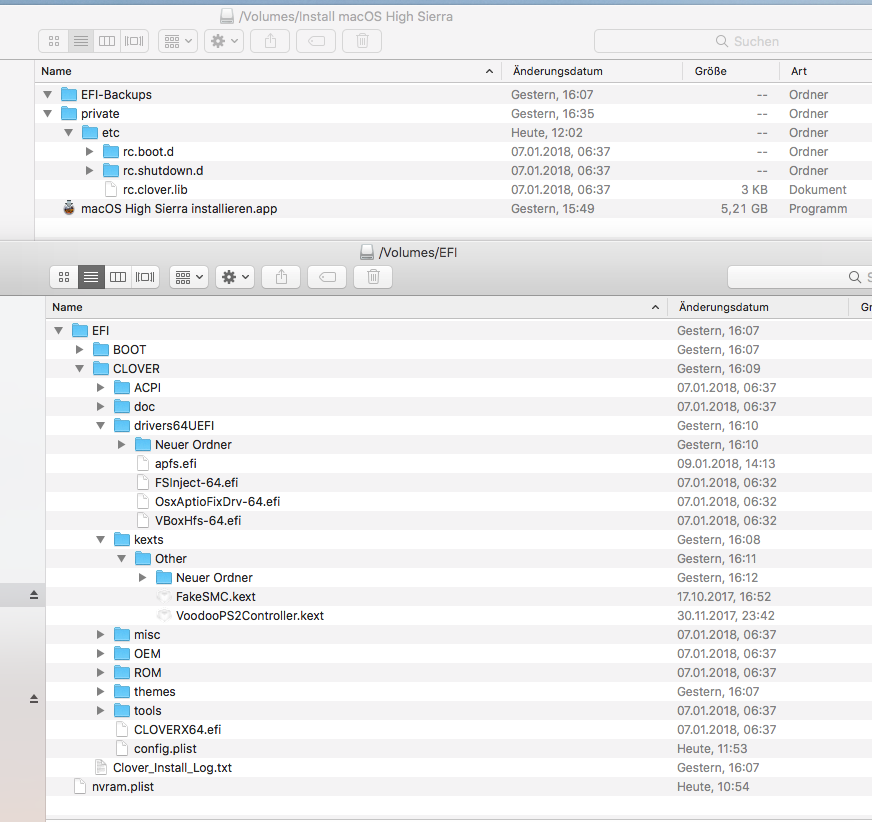This screenshot has width=872, height=822.
Task: Collapse the private folder
Action: pos(48,113)
